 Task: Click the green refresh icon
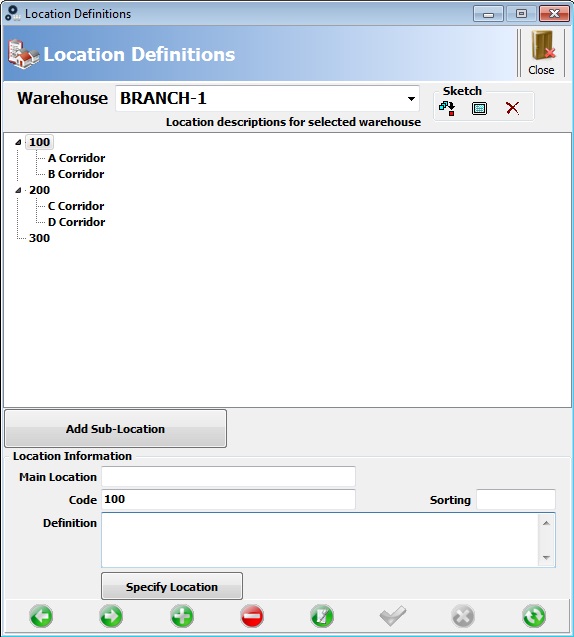[x=534, y=616]
